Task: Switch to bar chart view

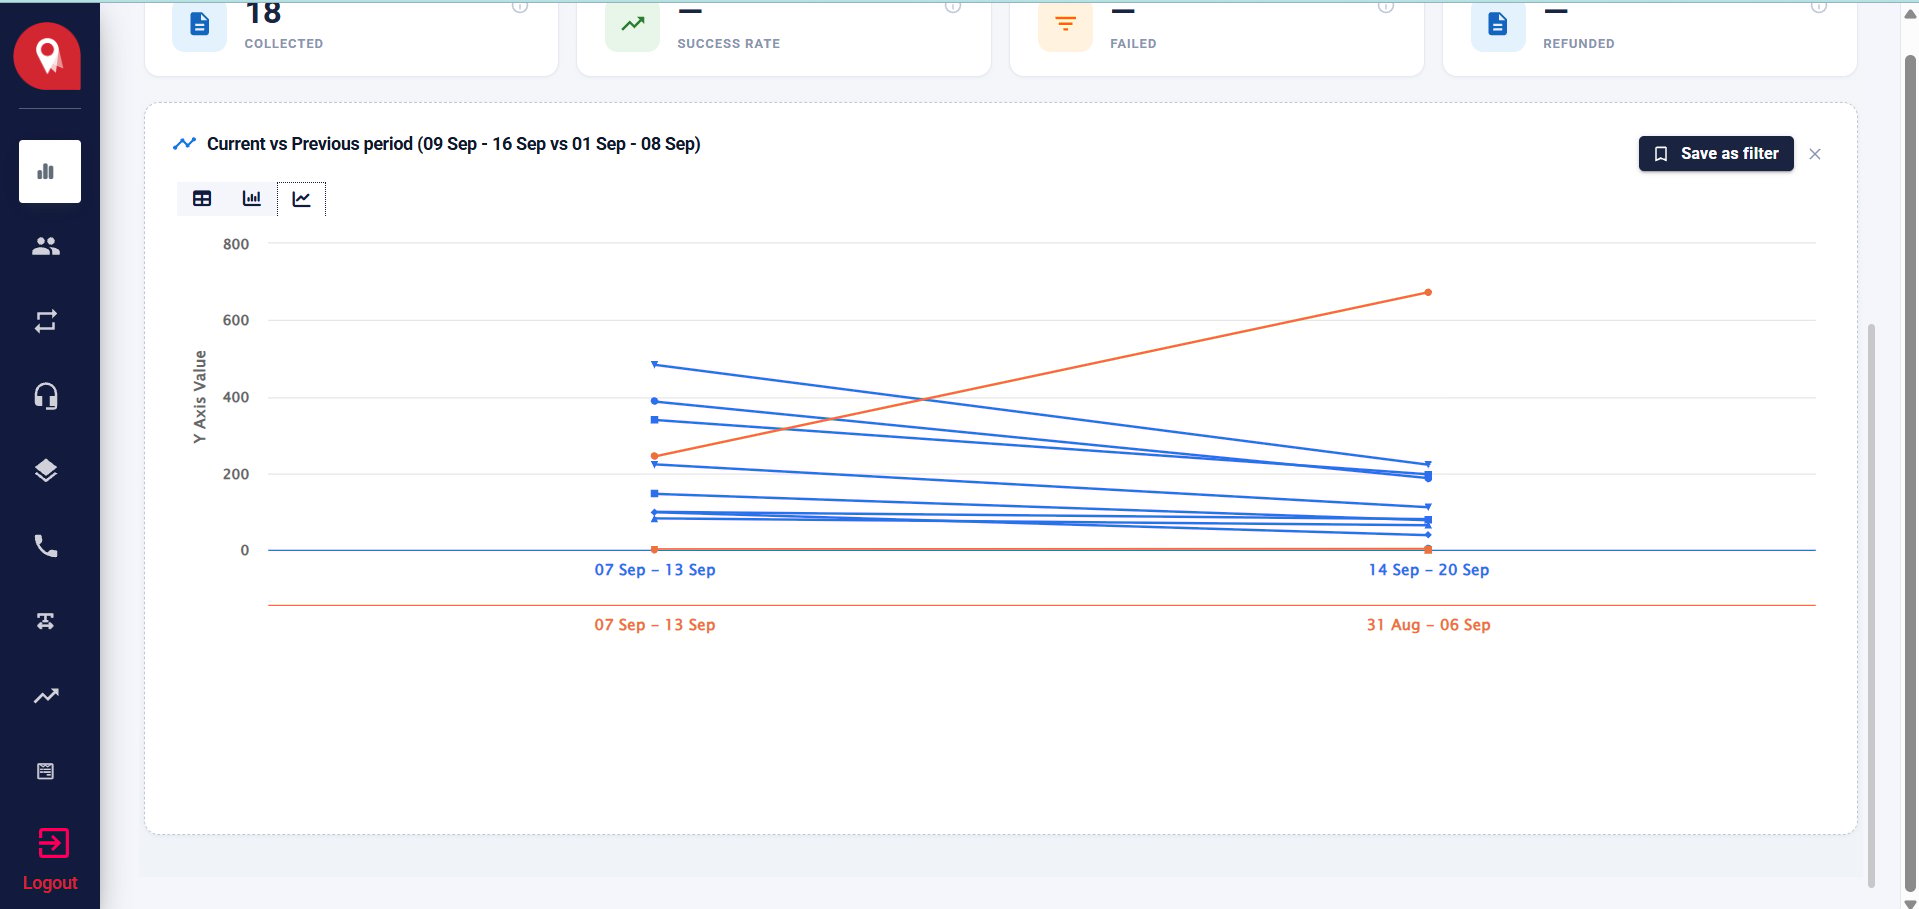Action: [x=252, y=198]
